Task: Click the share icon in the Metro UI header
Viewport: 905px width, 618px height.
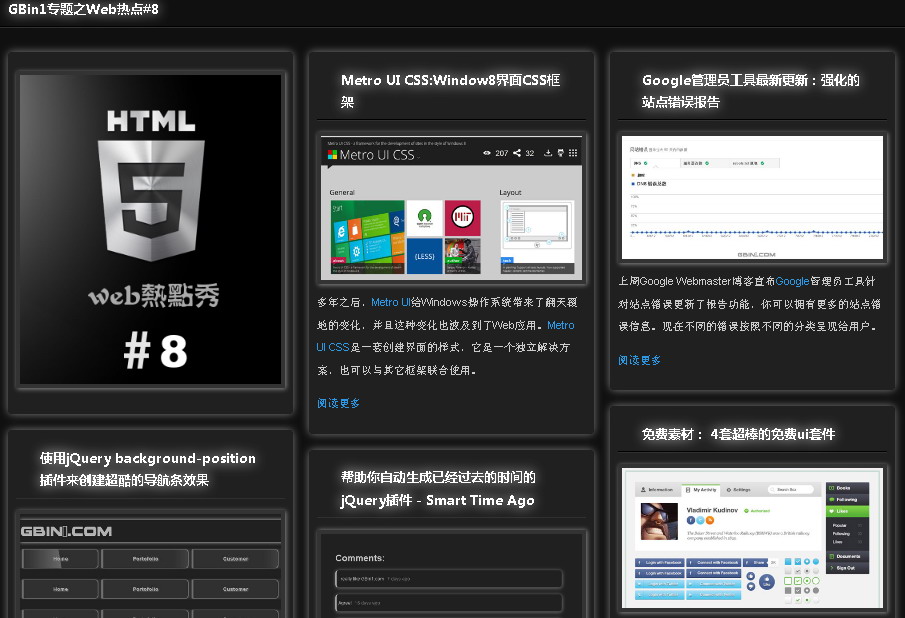Action: (516, 153)
